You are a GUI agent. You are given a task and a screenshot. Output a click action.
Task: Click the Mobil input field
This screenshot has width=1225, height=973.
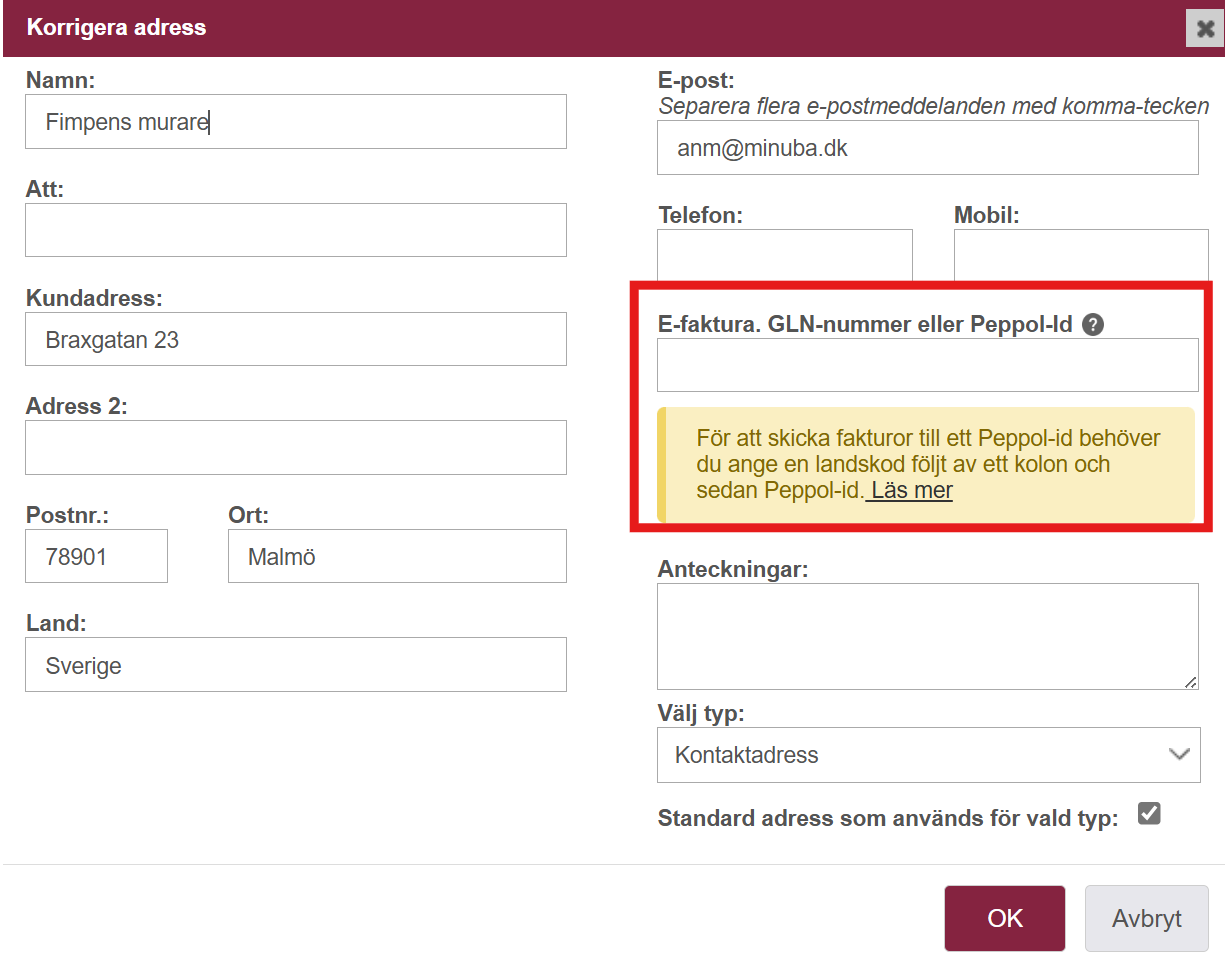[x=1081, y=256]
